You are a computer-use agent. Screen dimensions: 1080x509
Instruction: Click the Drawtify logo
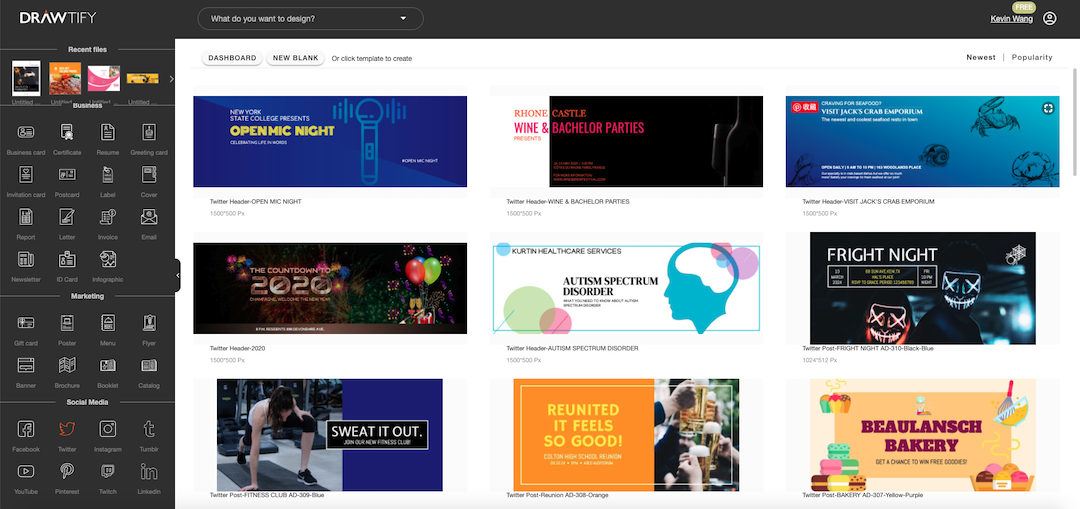(58, 18)
